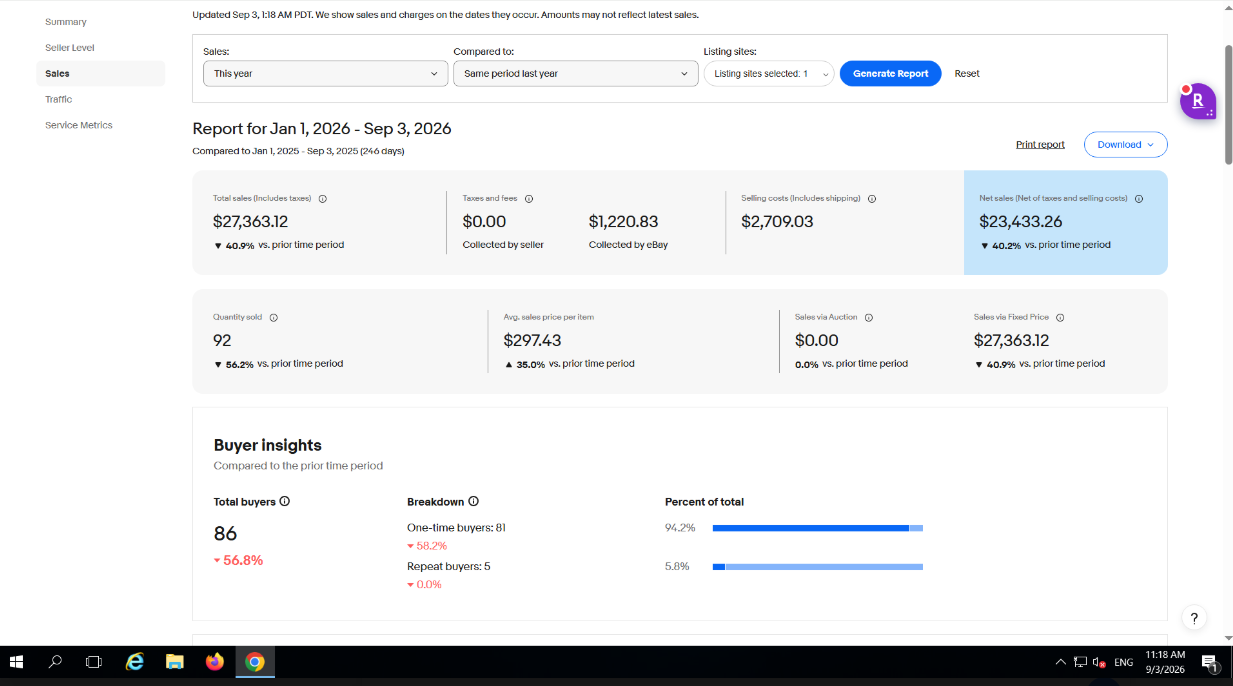Click the selling costs value $2,709.03
This screenshot has width=1233, height=686.
tap(777, 222)
